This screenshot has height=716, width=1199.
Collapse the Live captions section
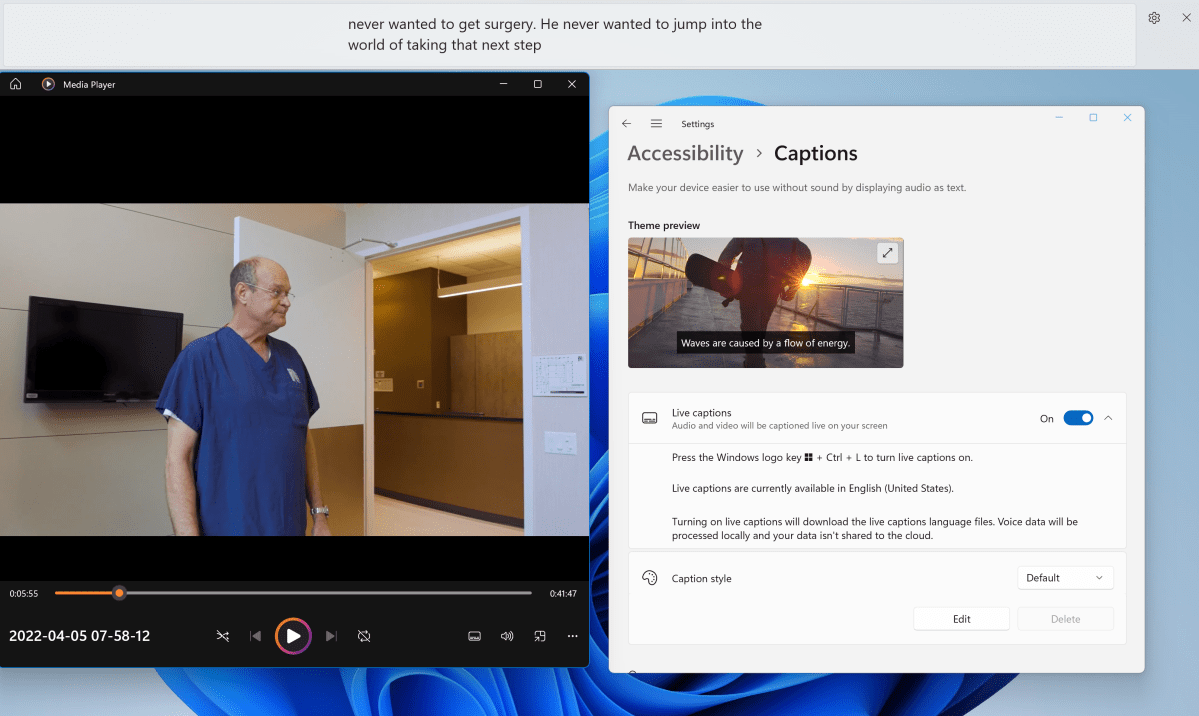coord(1108,418)
